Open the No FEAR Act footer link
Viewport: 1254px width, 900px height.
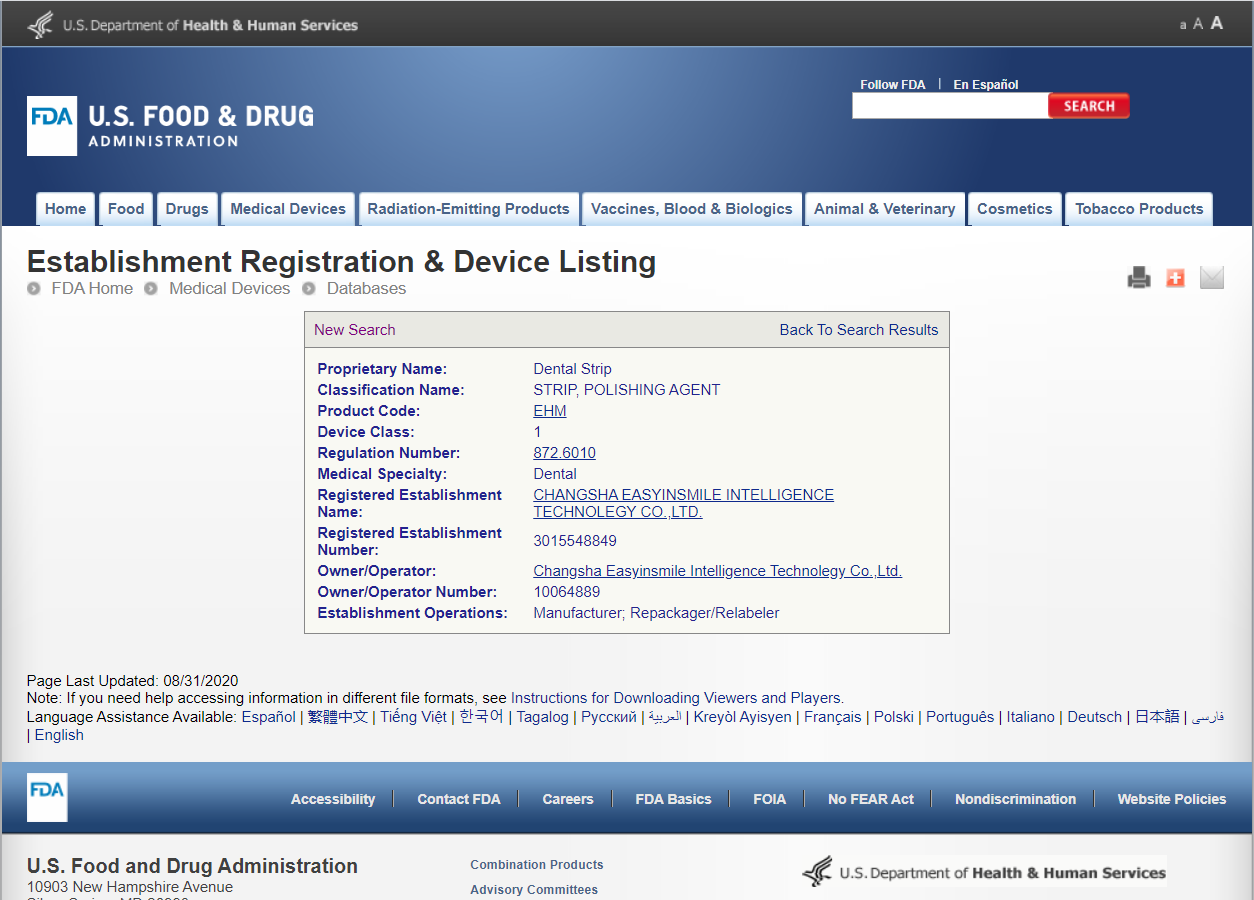[871, 799]
